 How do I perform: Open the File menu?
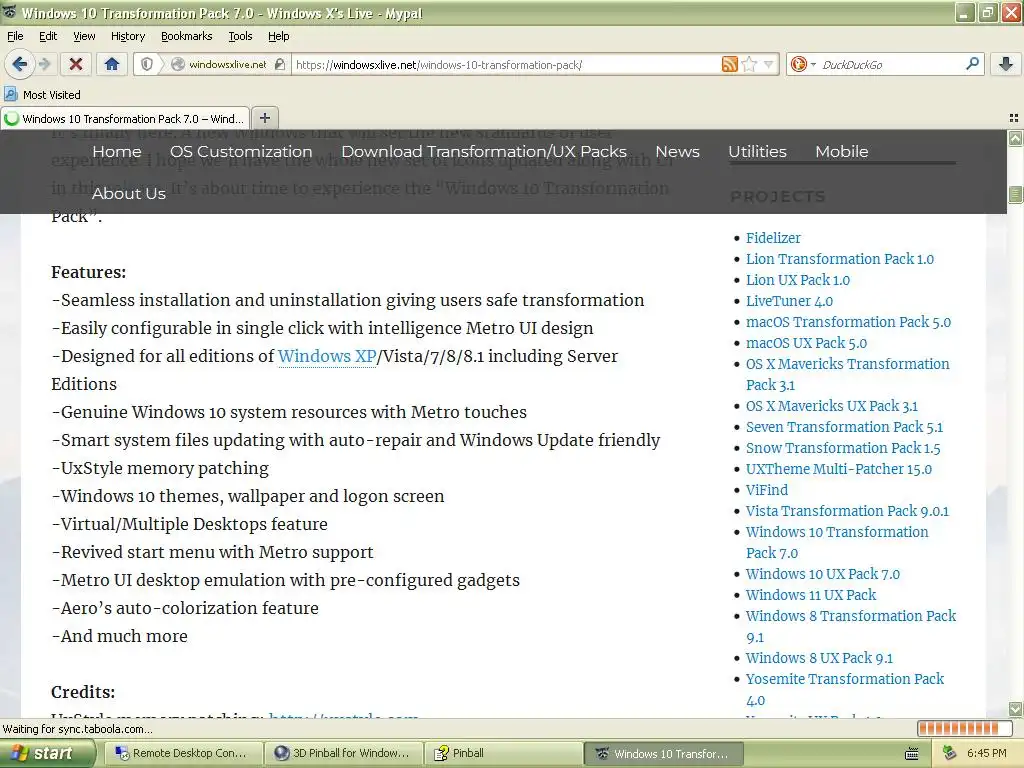click(15, 36)
